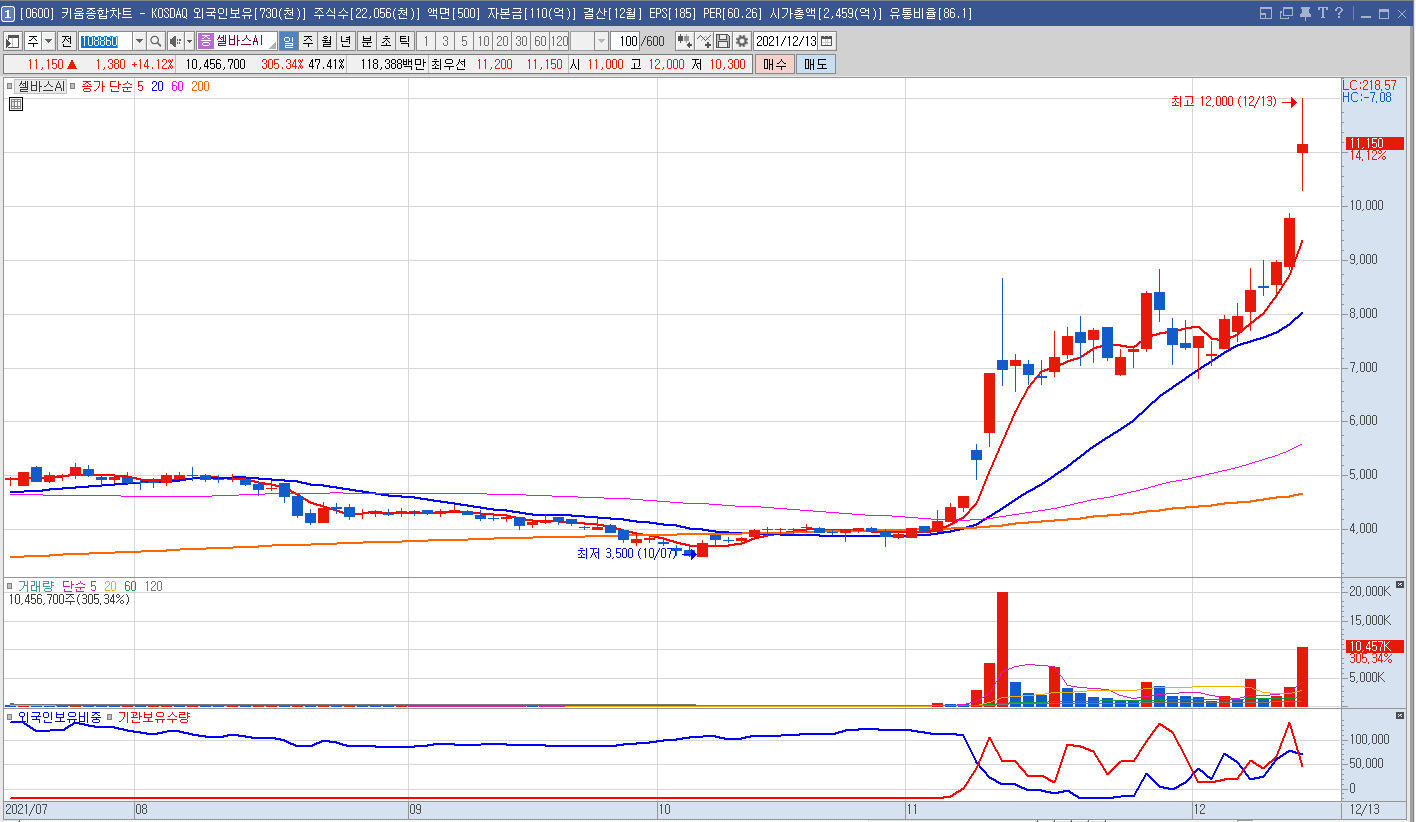Toggle the 외국인보유비중 indicator checkbox
1416x822 pixels.
[10, 717]
